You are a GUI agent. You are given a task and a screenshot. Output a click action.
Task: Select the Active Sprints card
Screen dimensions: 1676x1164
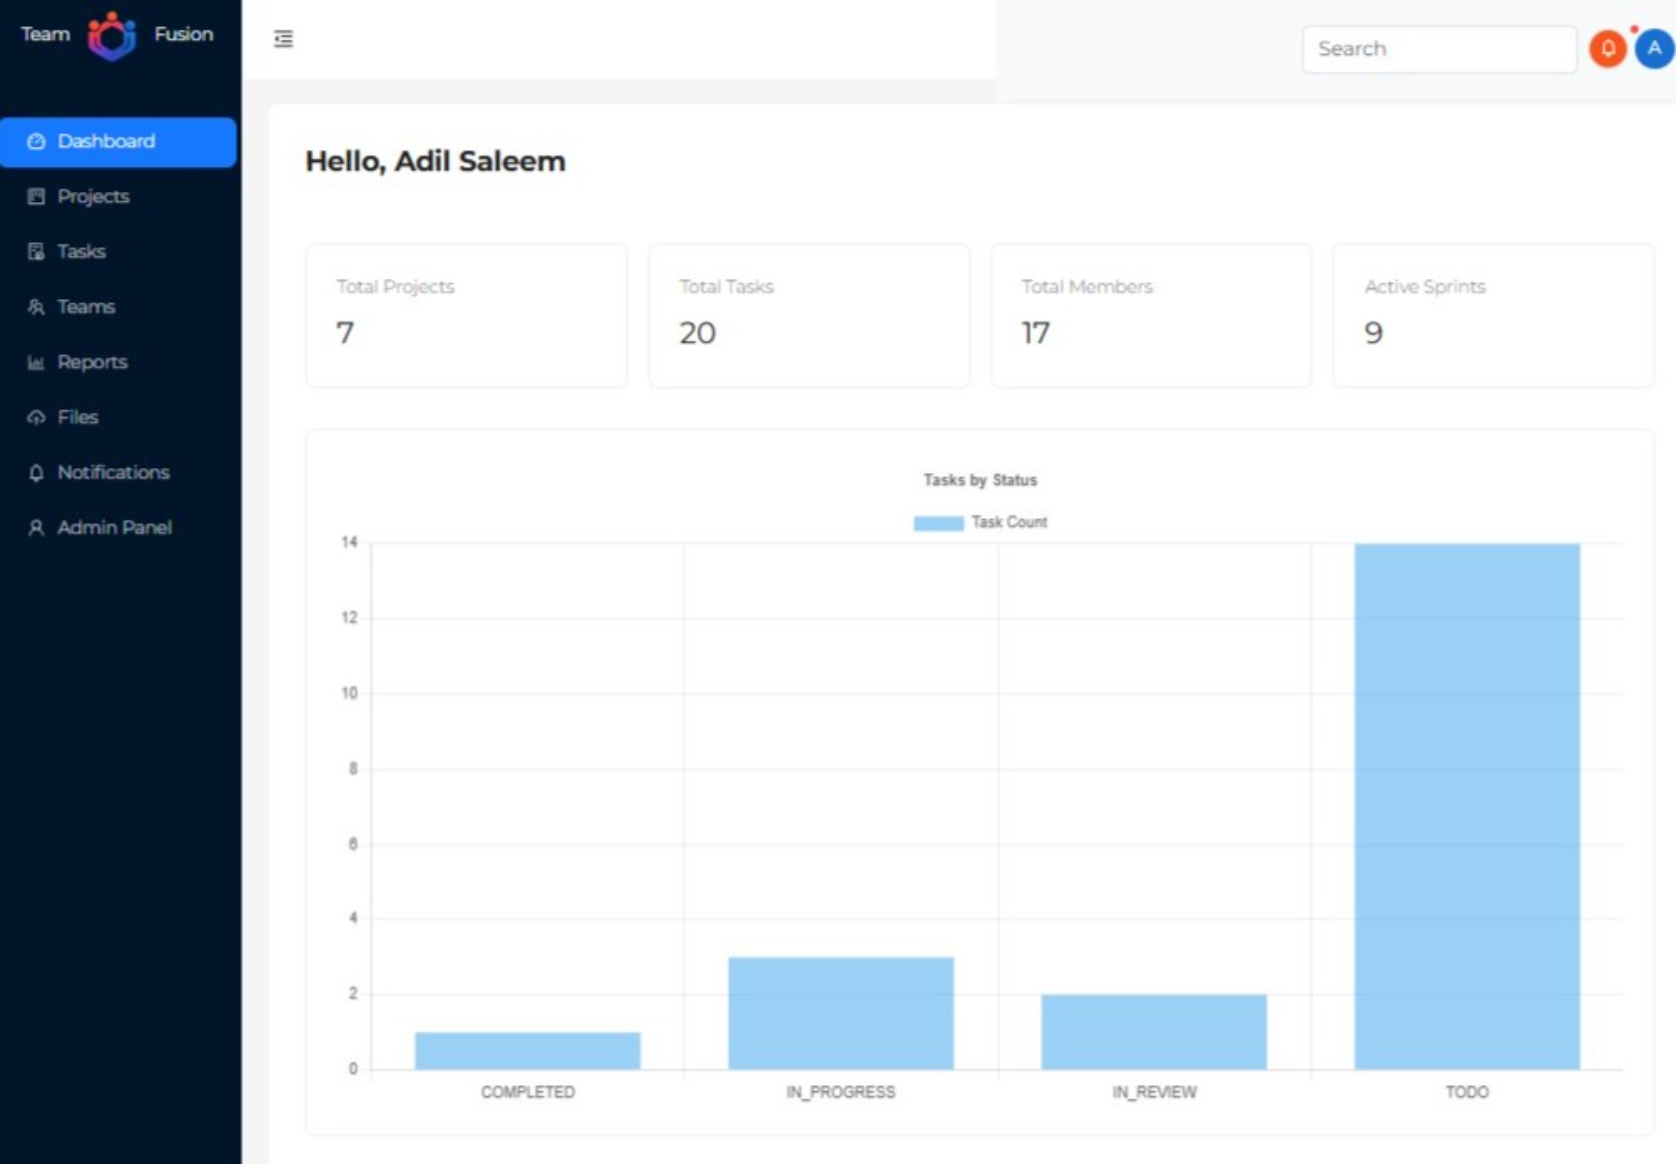(1492, 315)
